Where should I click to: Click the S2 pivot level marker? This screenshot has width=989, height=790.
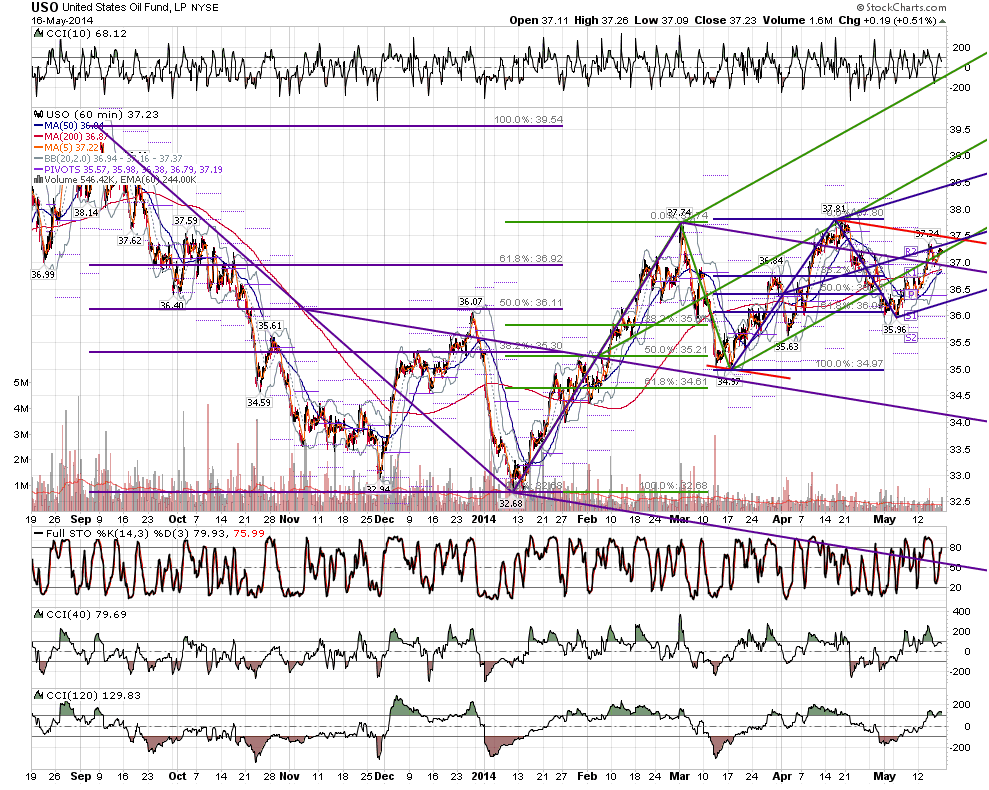tap(911, 338)
